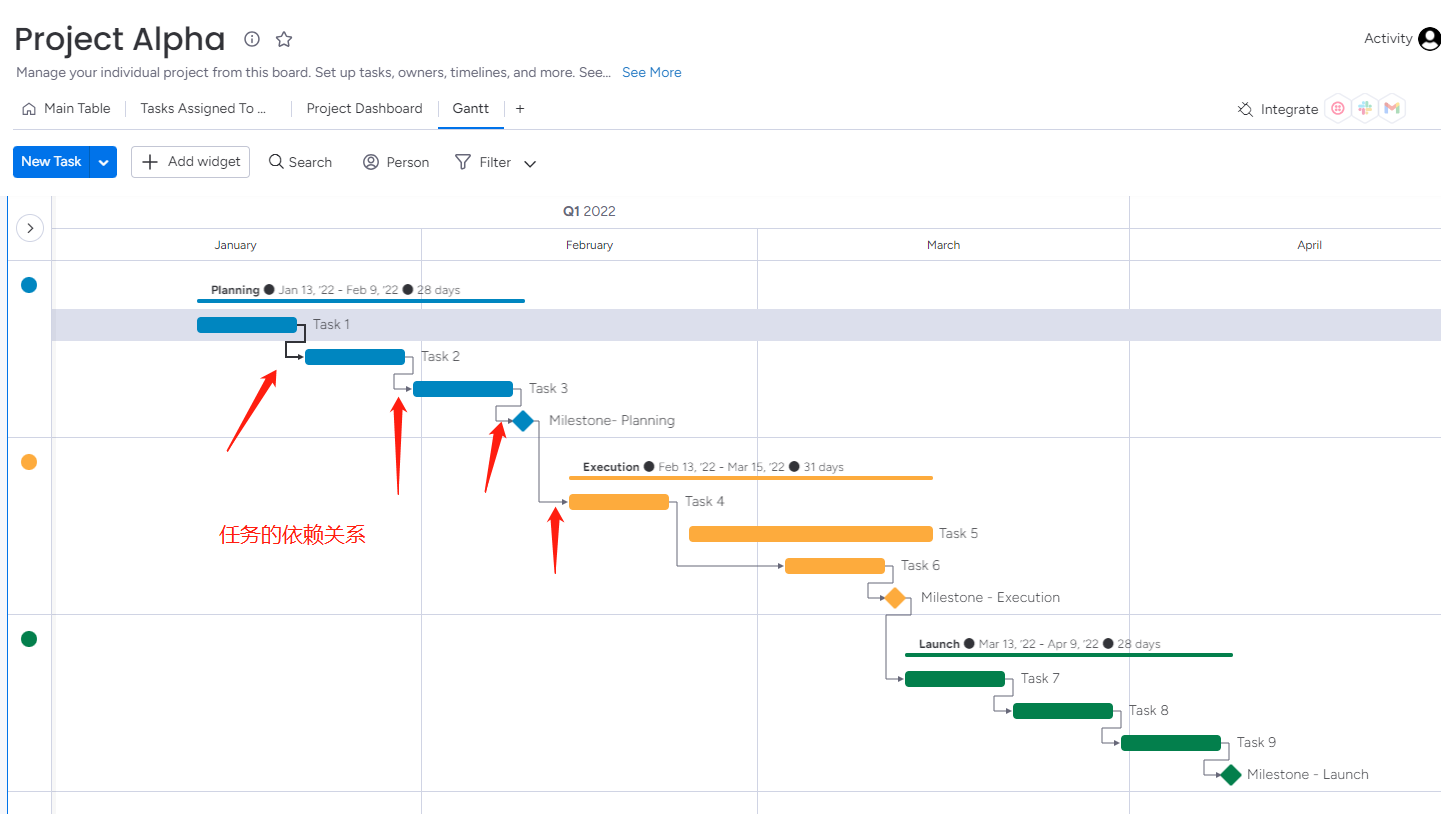The height and width of the screenshot is (814, 1441).
Task: Expand the Filter options chevron
Action: click(x=530, y=163)
